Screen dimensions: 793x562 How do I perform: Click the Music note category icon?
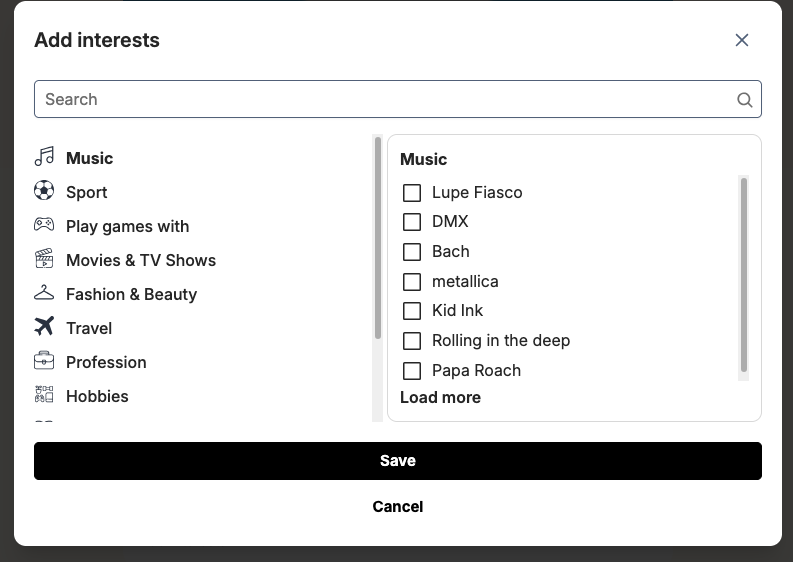(44, 157)
